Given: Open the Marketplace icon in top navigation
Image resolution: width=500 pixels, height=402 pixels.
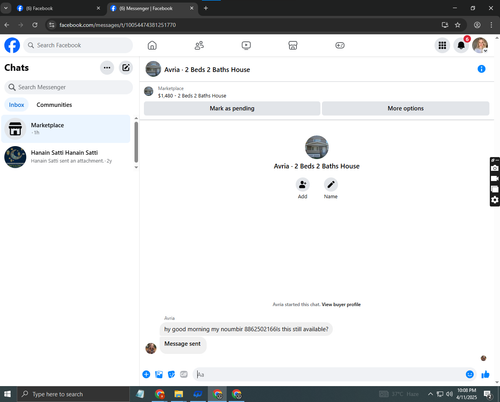Looking at the screenshot, I should point(293,45).
